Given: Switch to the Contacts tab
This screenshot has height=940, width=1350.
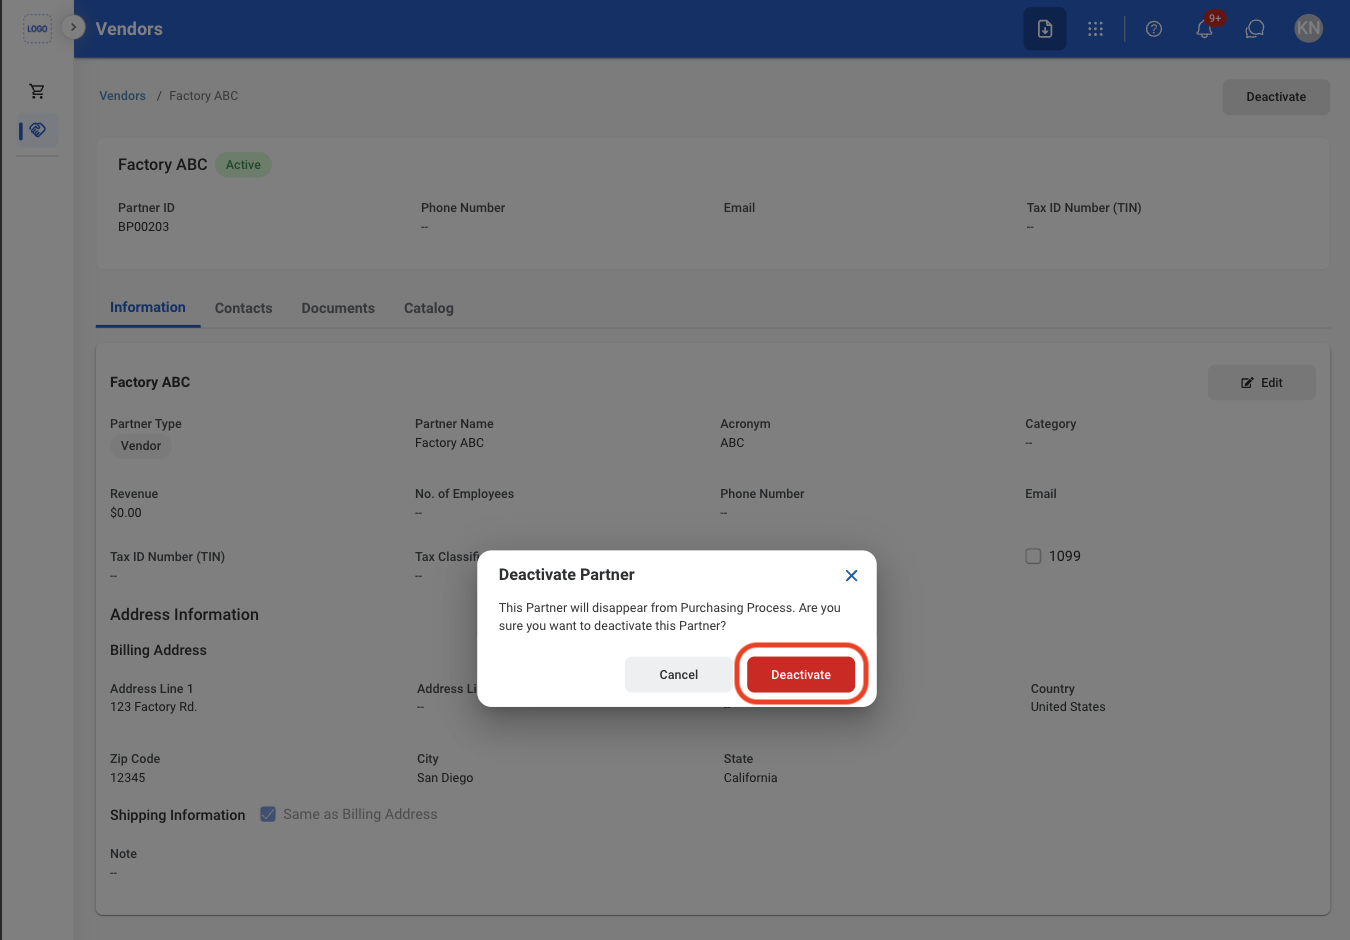Looking at the screenshot, I should point(243,308).
